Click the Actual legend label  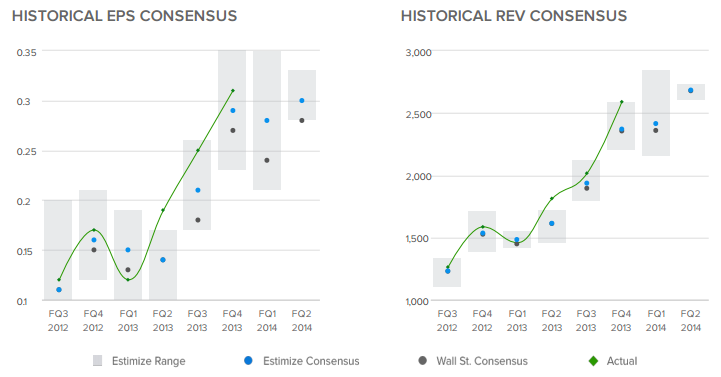(x=622, y=361)
